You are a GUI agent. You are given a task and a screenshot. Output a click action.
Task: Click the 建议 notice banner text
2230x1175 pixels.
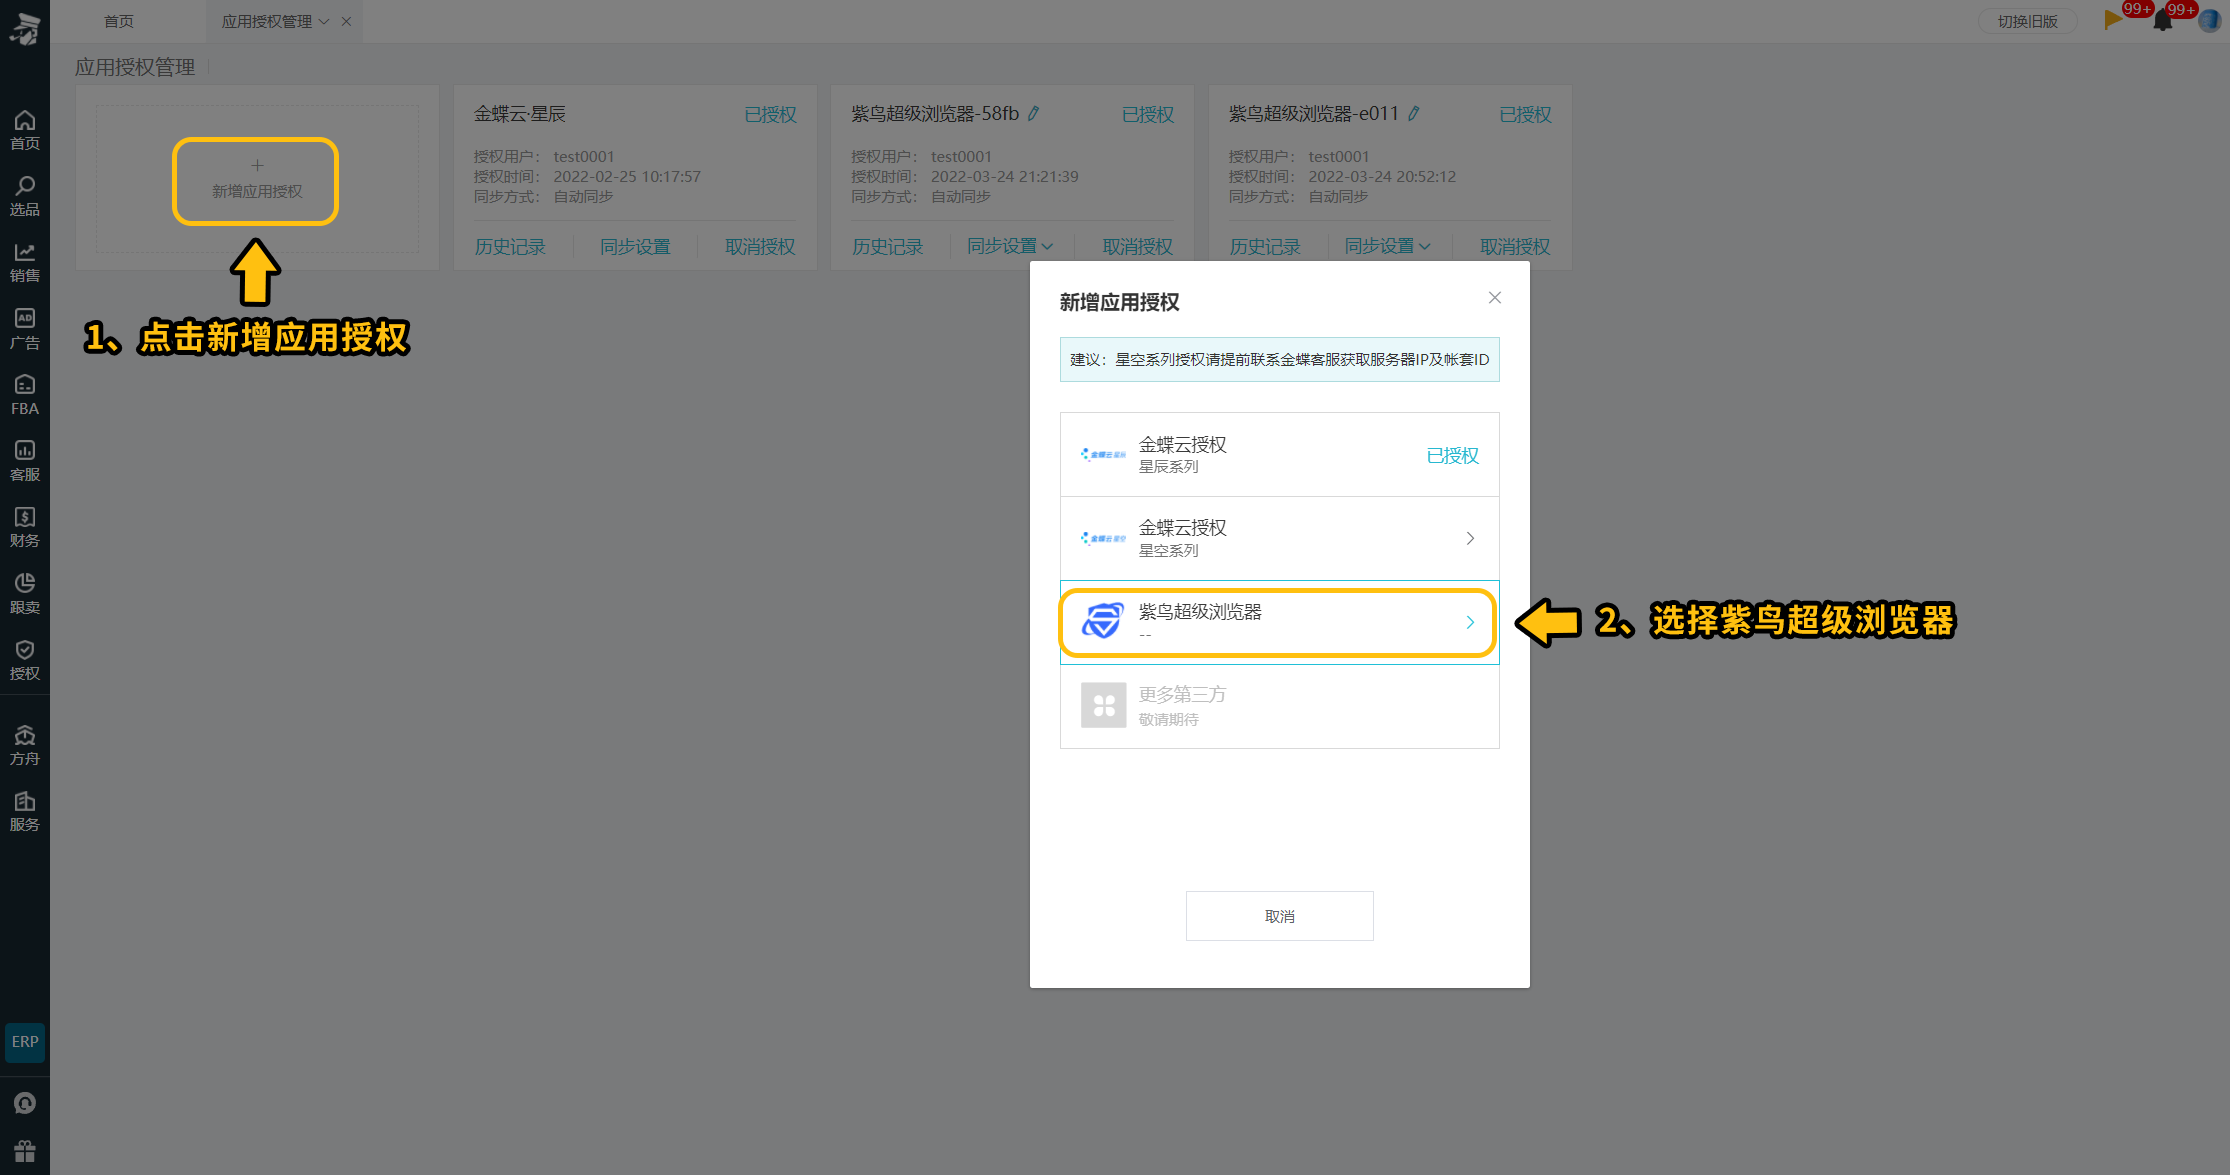click(x=1280, y=359)
